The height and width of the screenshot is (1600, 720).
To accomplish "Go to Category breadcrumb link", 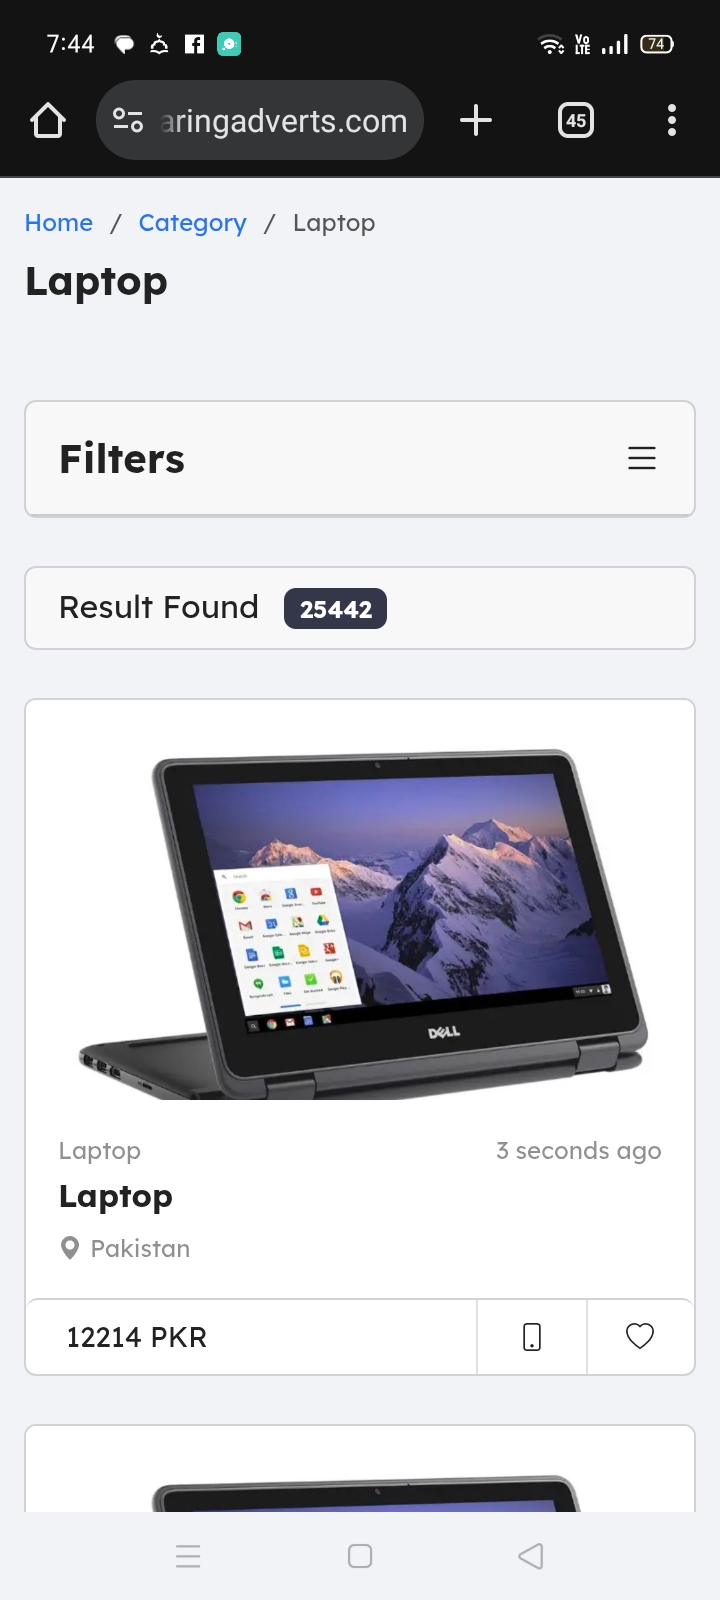I will [x=192, y=223].
